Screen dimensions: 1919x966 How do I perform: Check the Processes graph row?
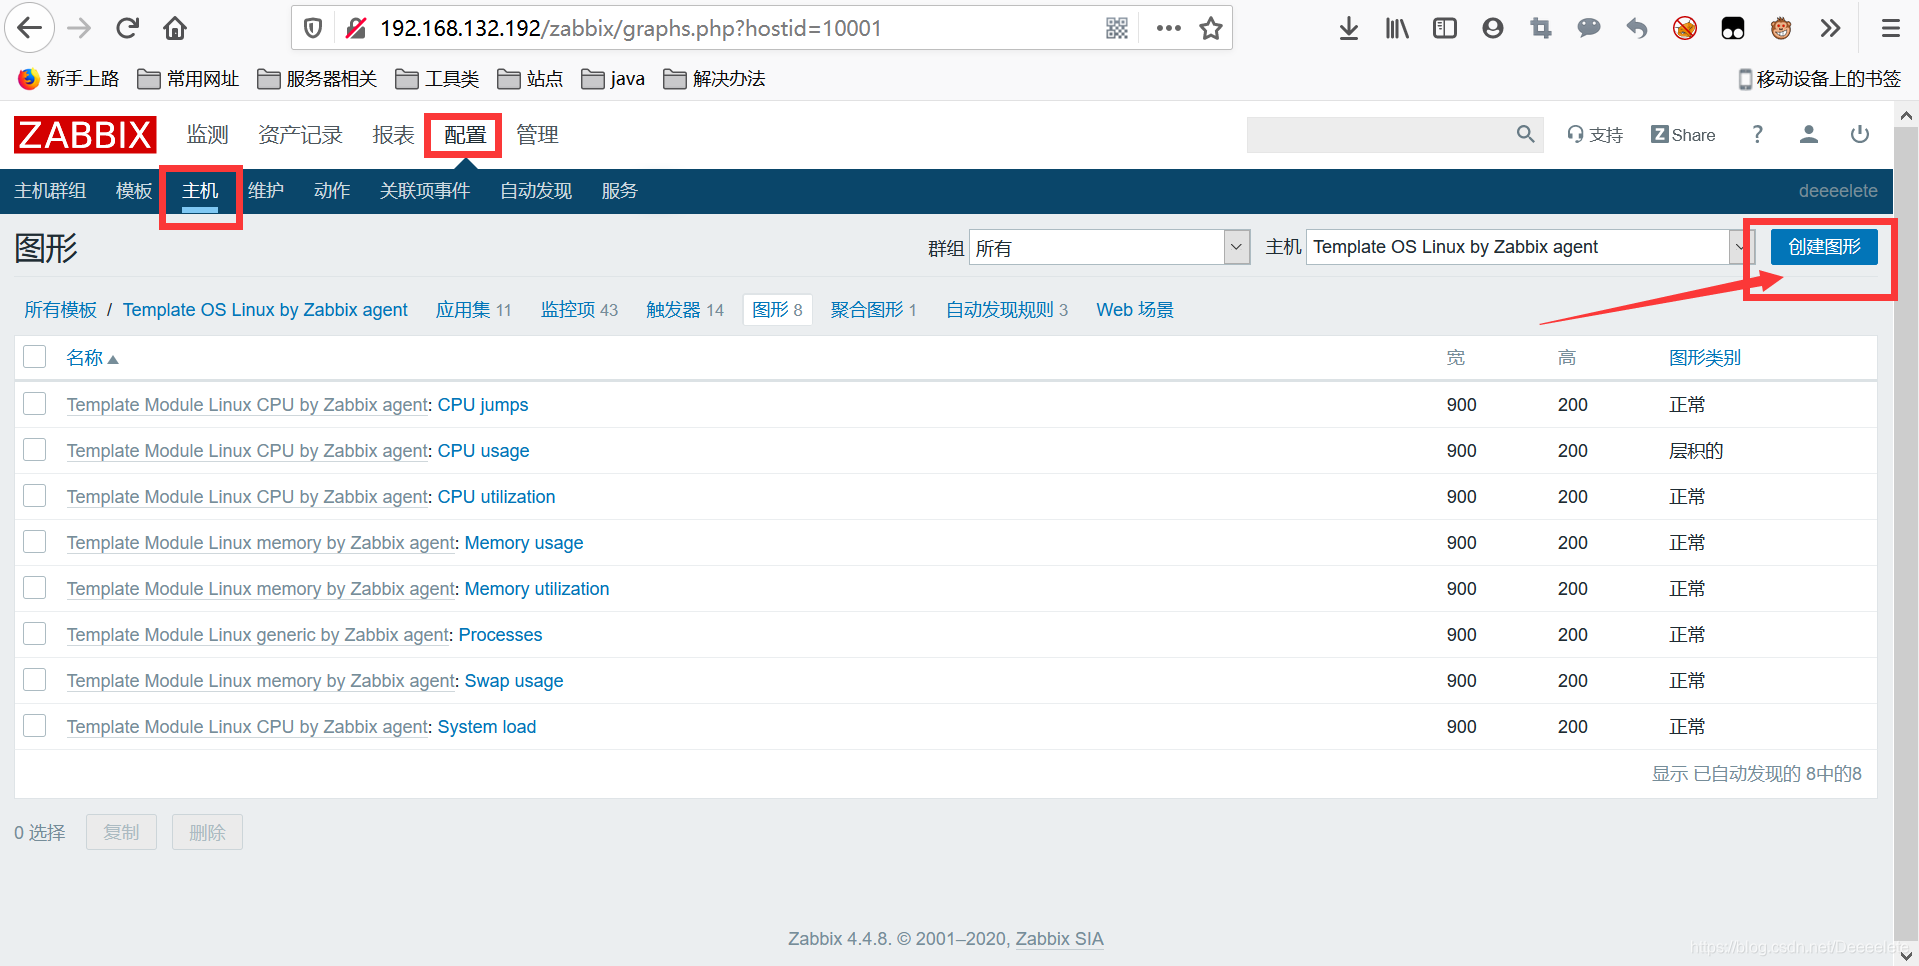[35, 633]
